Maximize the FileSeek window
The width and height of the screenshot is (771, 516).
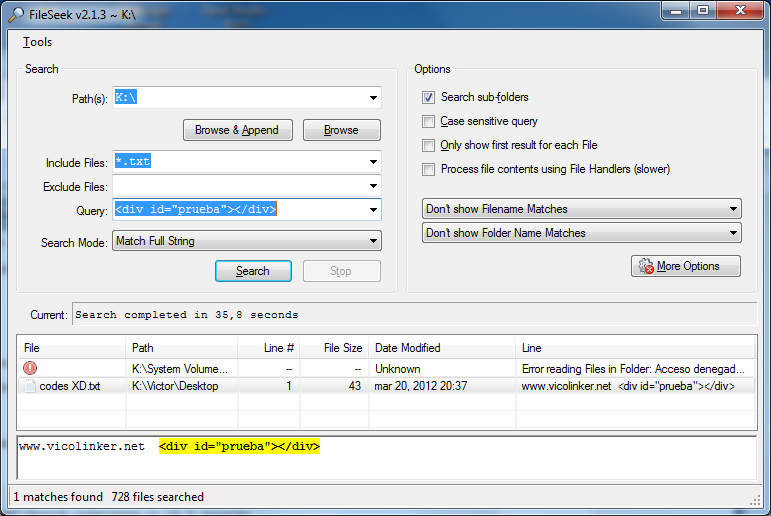pyautogui.click(x=703, y=11)
